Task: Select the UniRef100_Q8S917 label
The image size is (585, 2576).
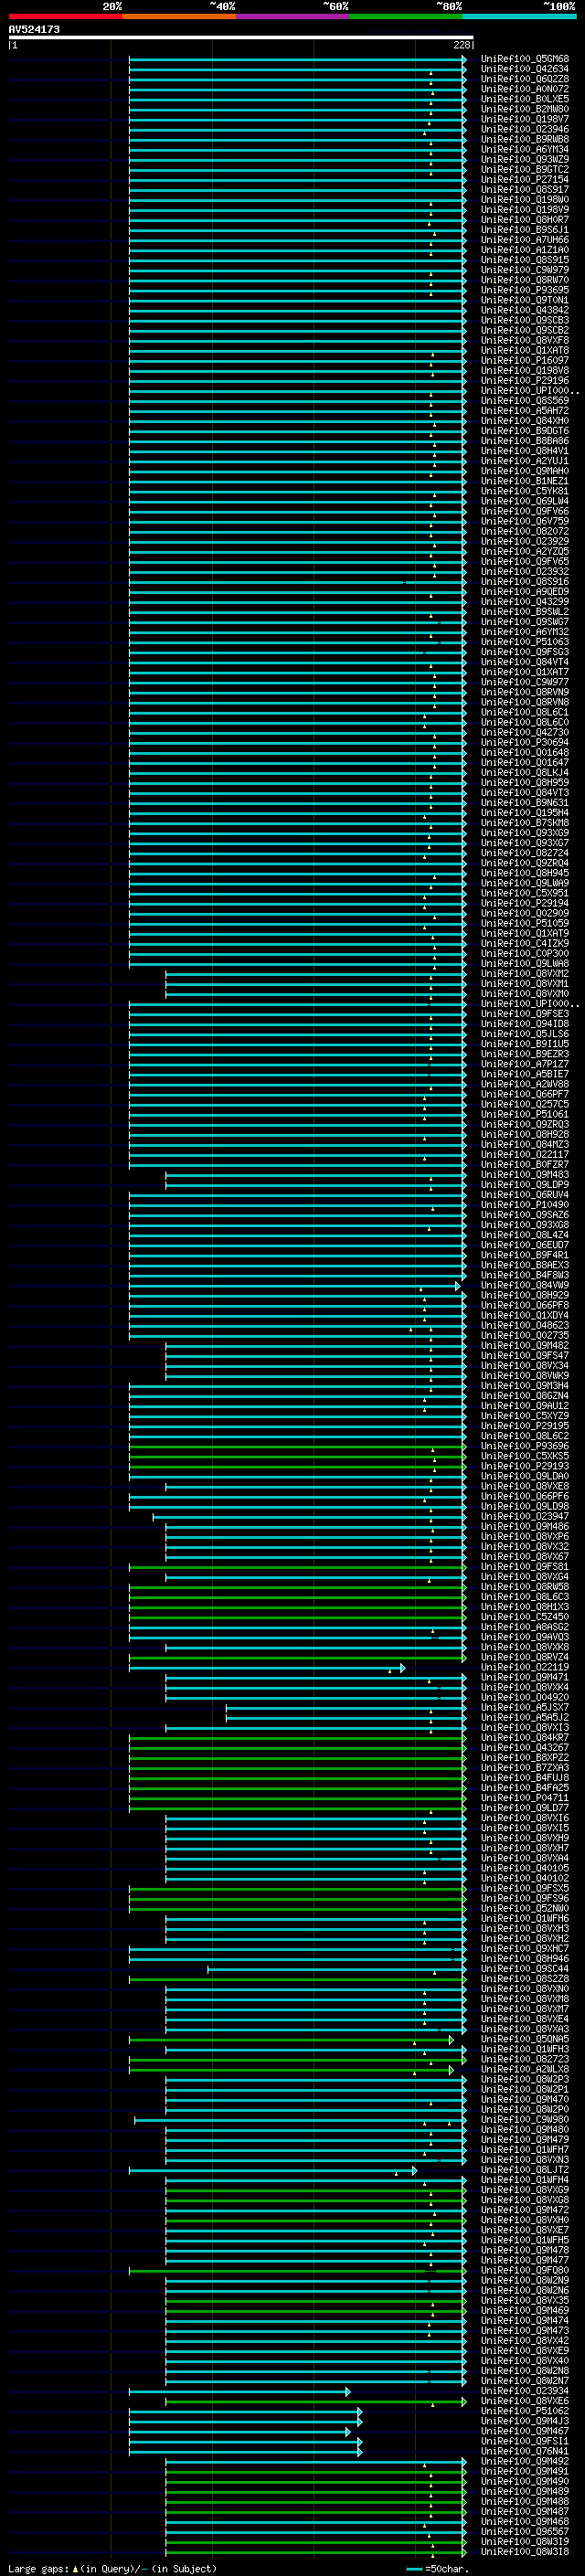Action: tap(525, 190)
